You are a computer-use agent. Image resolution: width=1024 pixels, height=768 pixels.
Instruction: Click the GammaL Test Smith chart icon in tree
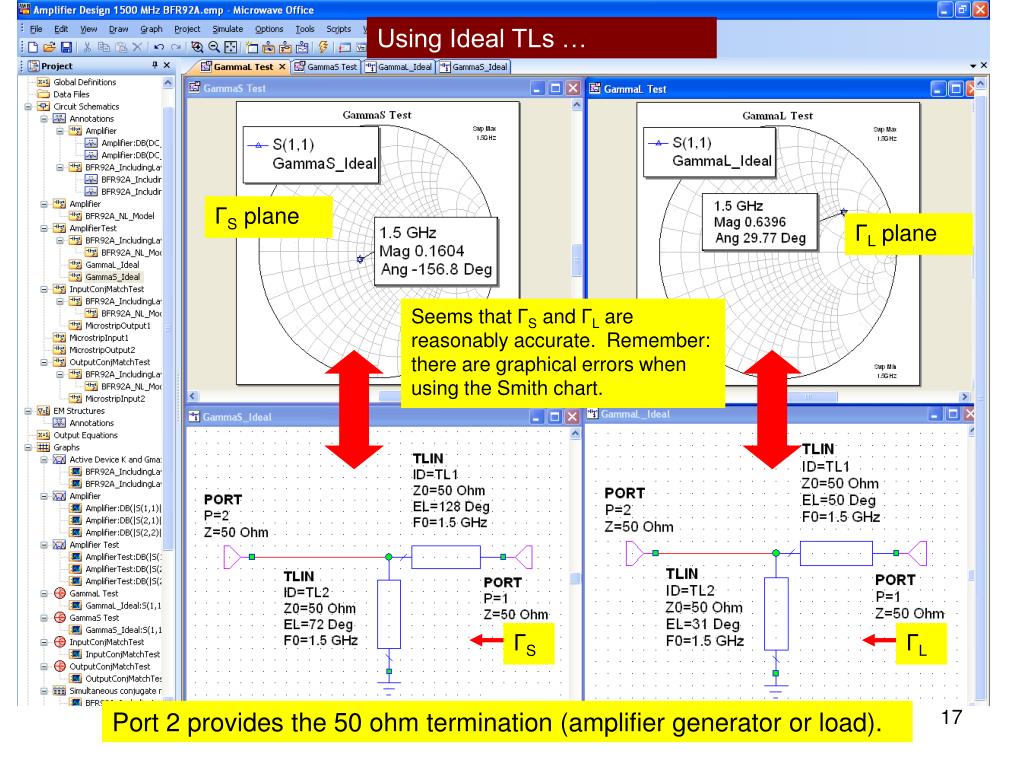(x=59, y=594)
